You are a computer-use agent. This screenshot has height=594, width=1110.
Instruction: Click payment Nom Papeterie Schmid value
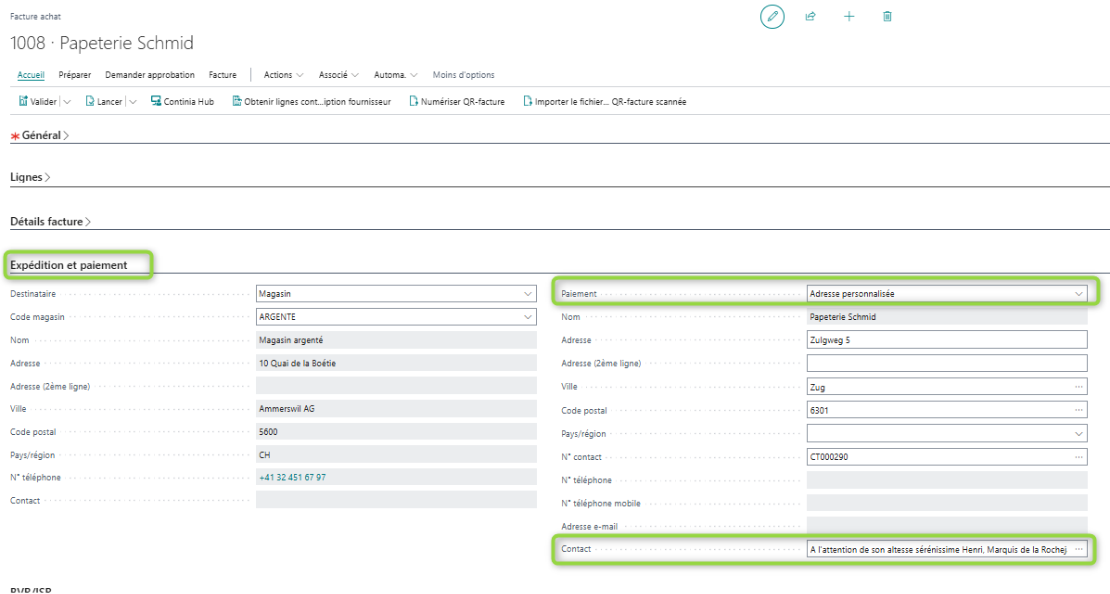click(946, 317)
